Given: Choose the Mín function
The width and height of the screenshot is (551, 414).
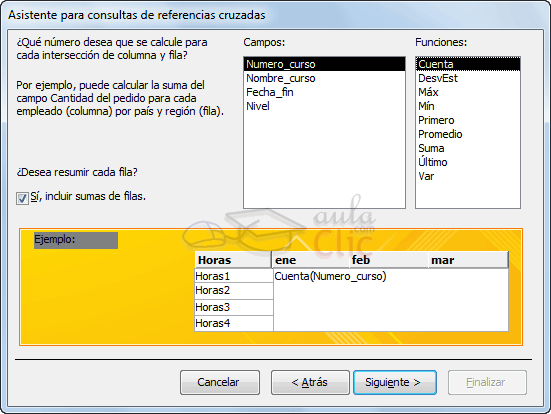Looking at the screenshot, I should (468, 106).
